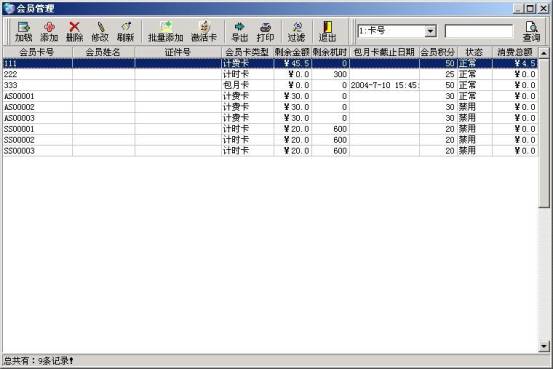The image size is (553, 369).
Task: Select member row SS00003
Action: point(270,151)
